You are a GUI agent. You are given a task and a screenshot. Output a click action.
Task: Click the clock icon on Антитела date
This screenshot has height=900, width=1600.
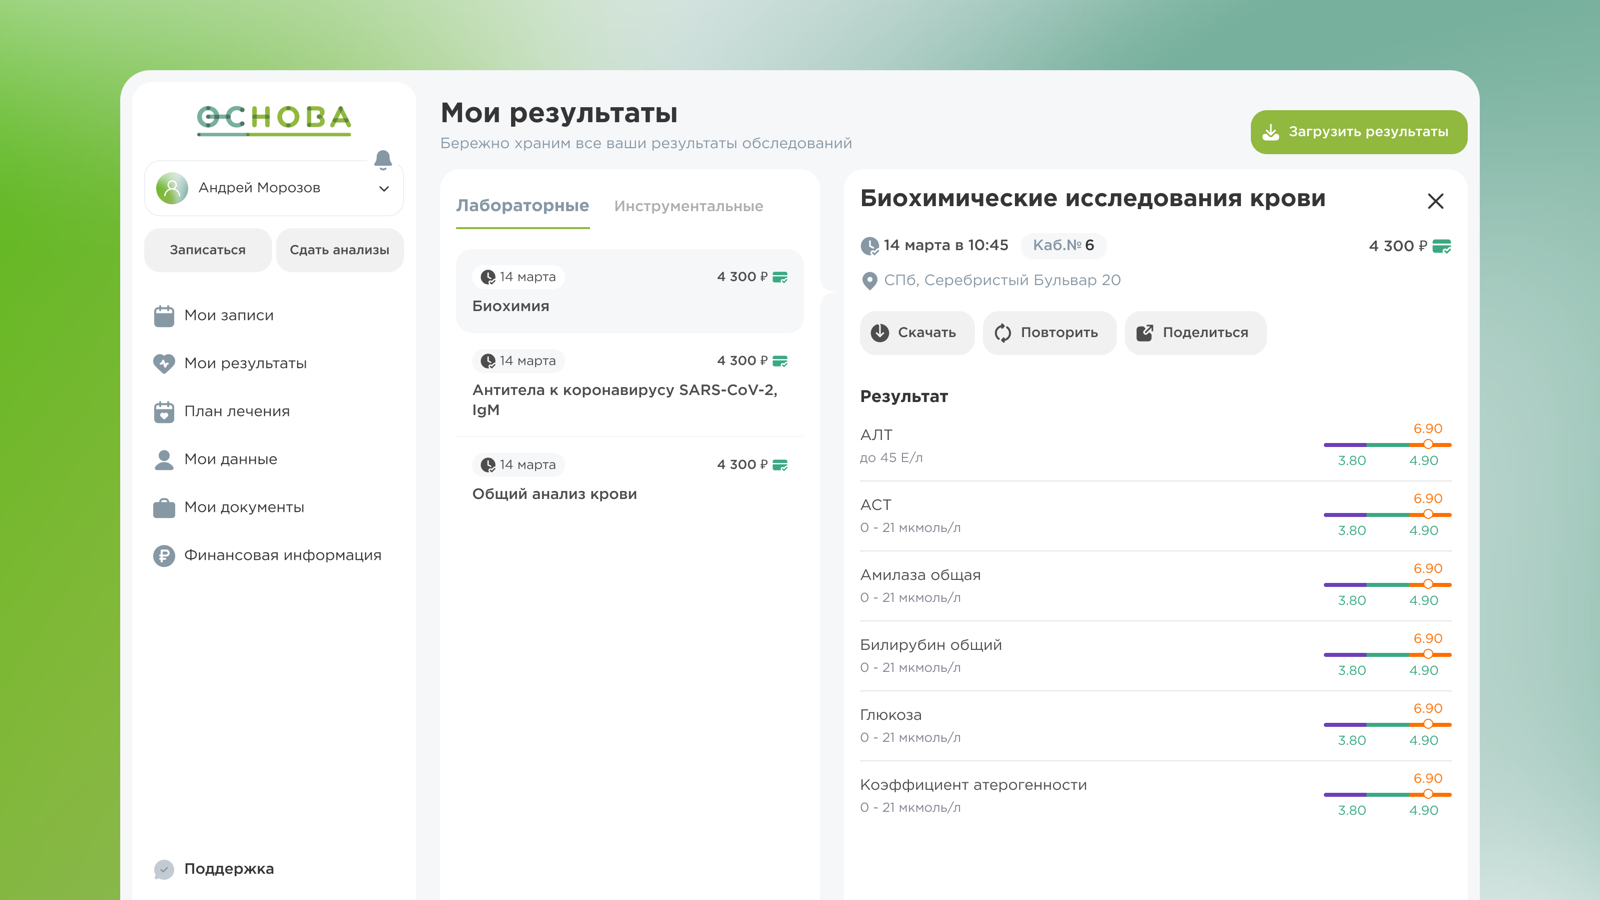(488, 361)
